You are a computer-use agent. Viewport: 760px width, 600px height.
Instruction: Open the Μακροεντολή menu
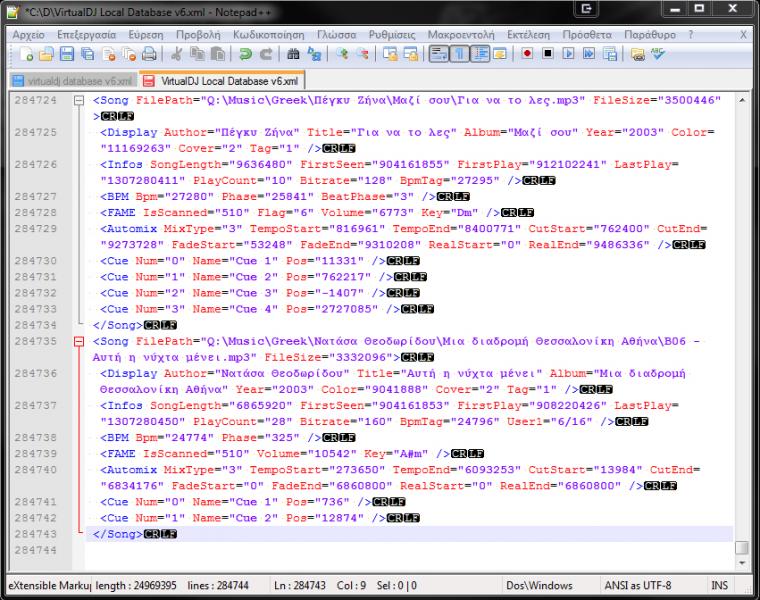point(461,35)
